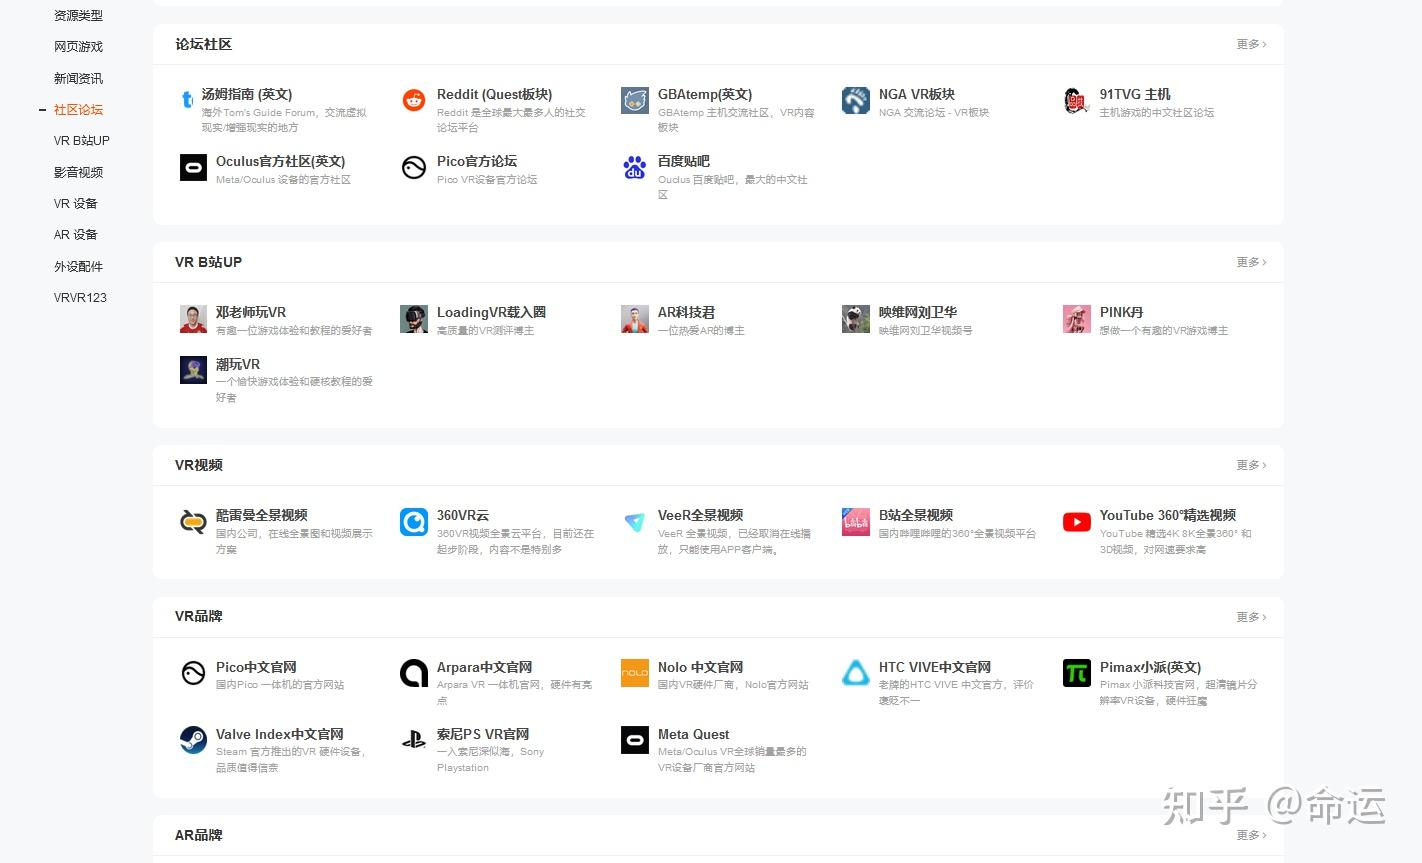Open the HTC VIVE中文官网 link
This screenshot has width=1422, height=863.
coord(935,667)
